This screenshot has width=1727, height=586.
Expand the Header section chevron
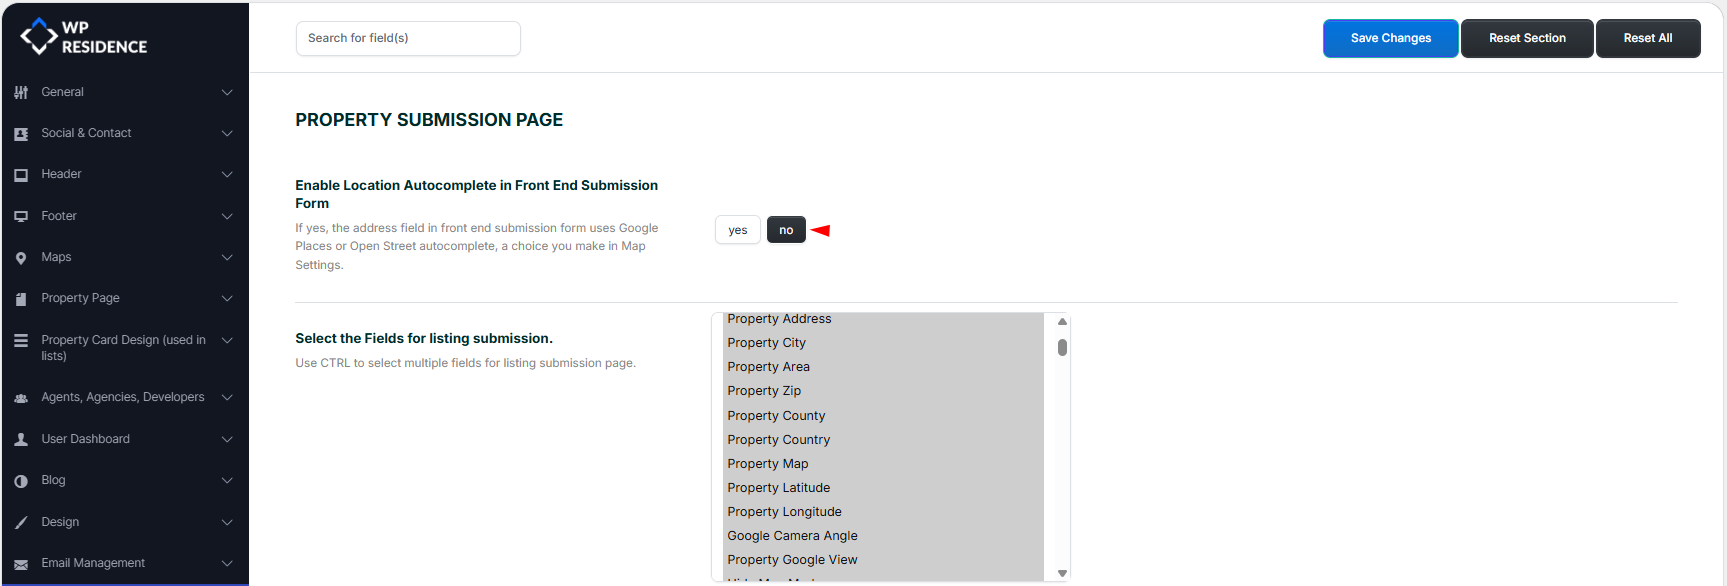point(227,174)
